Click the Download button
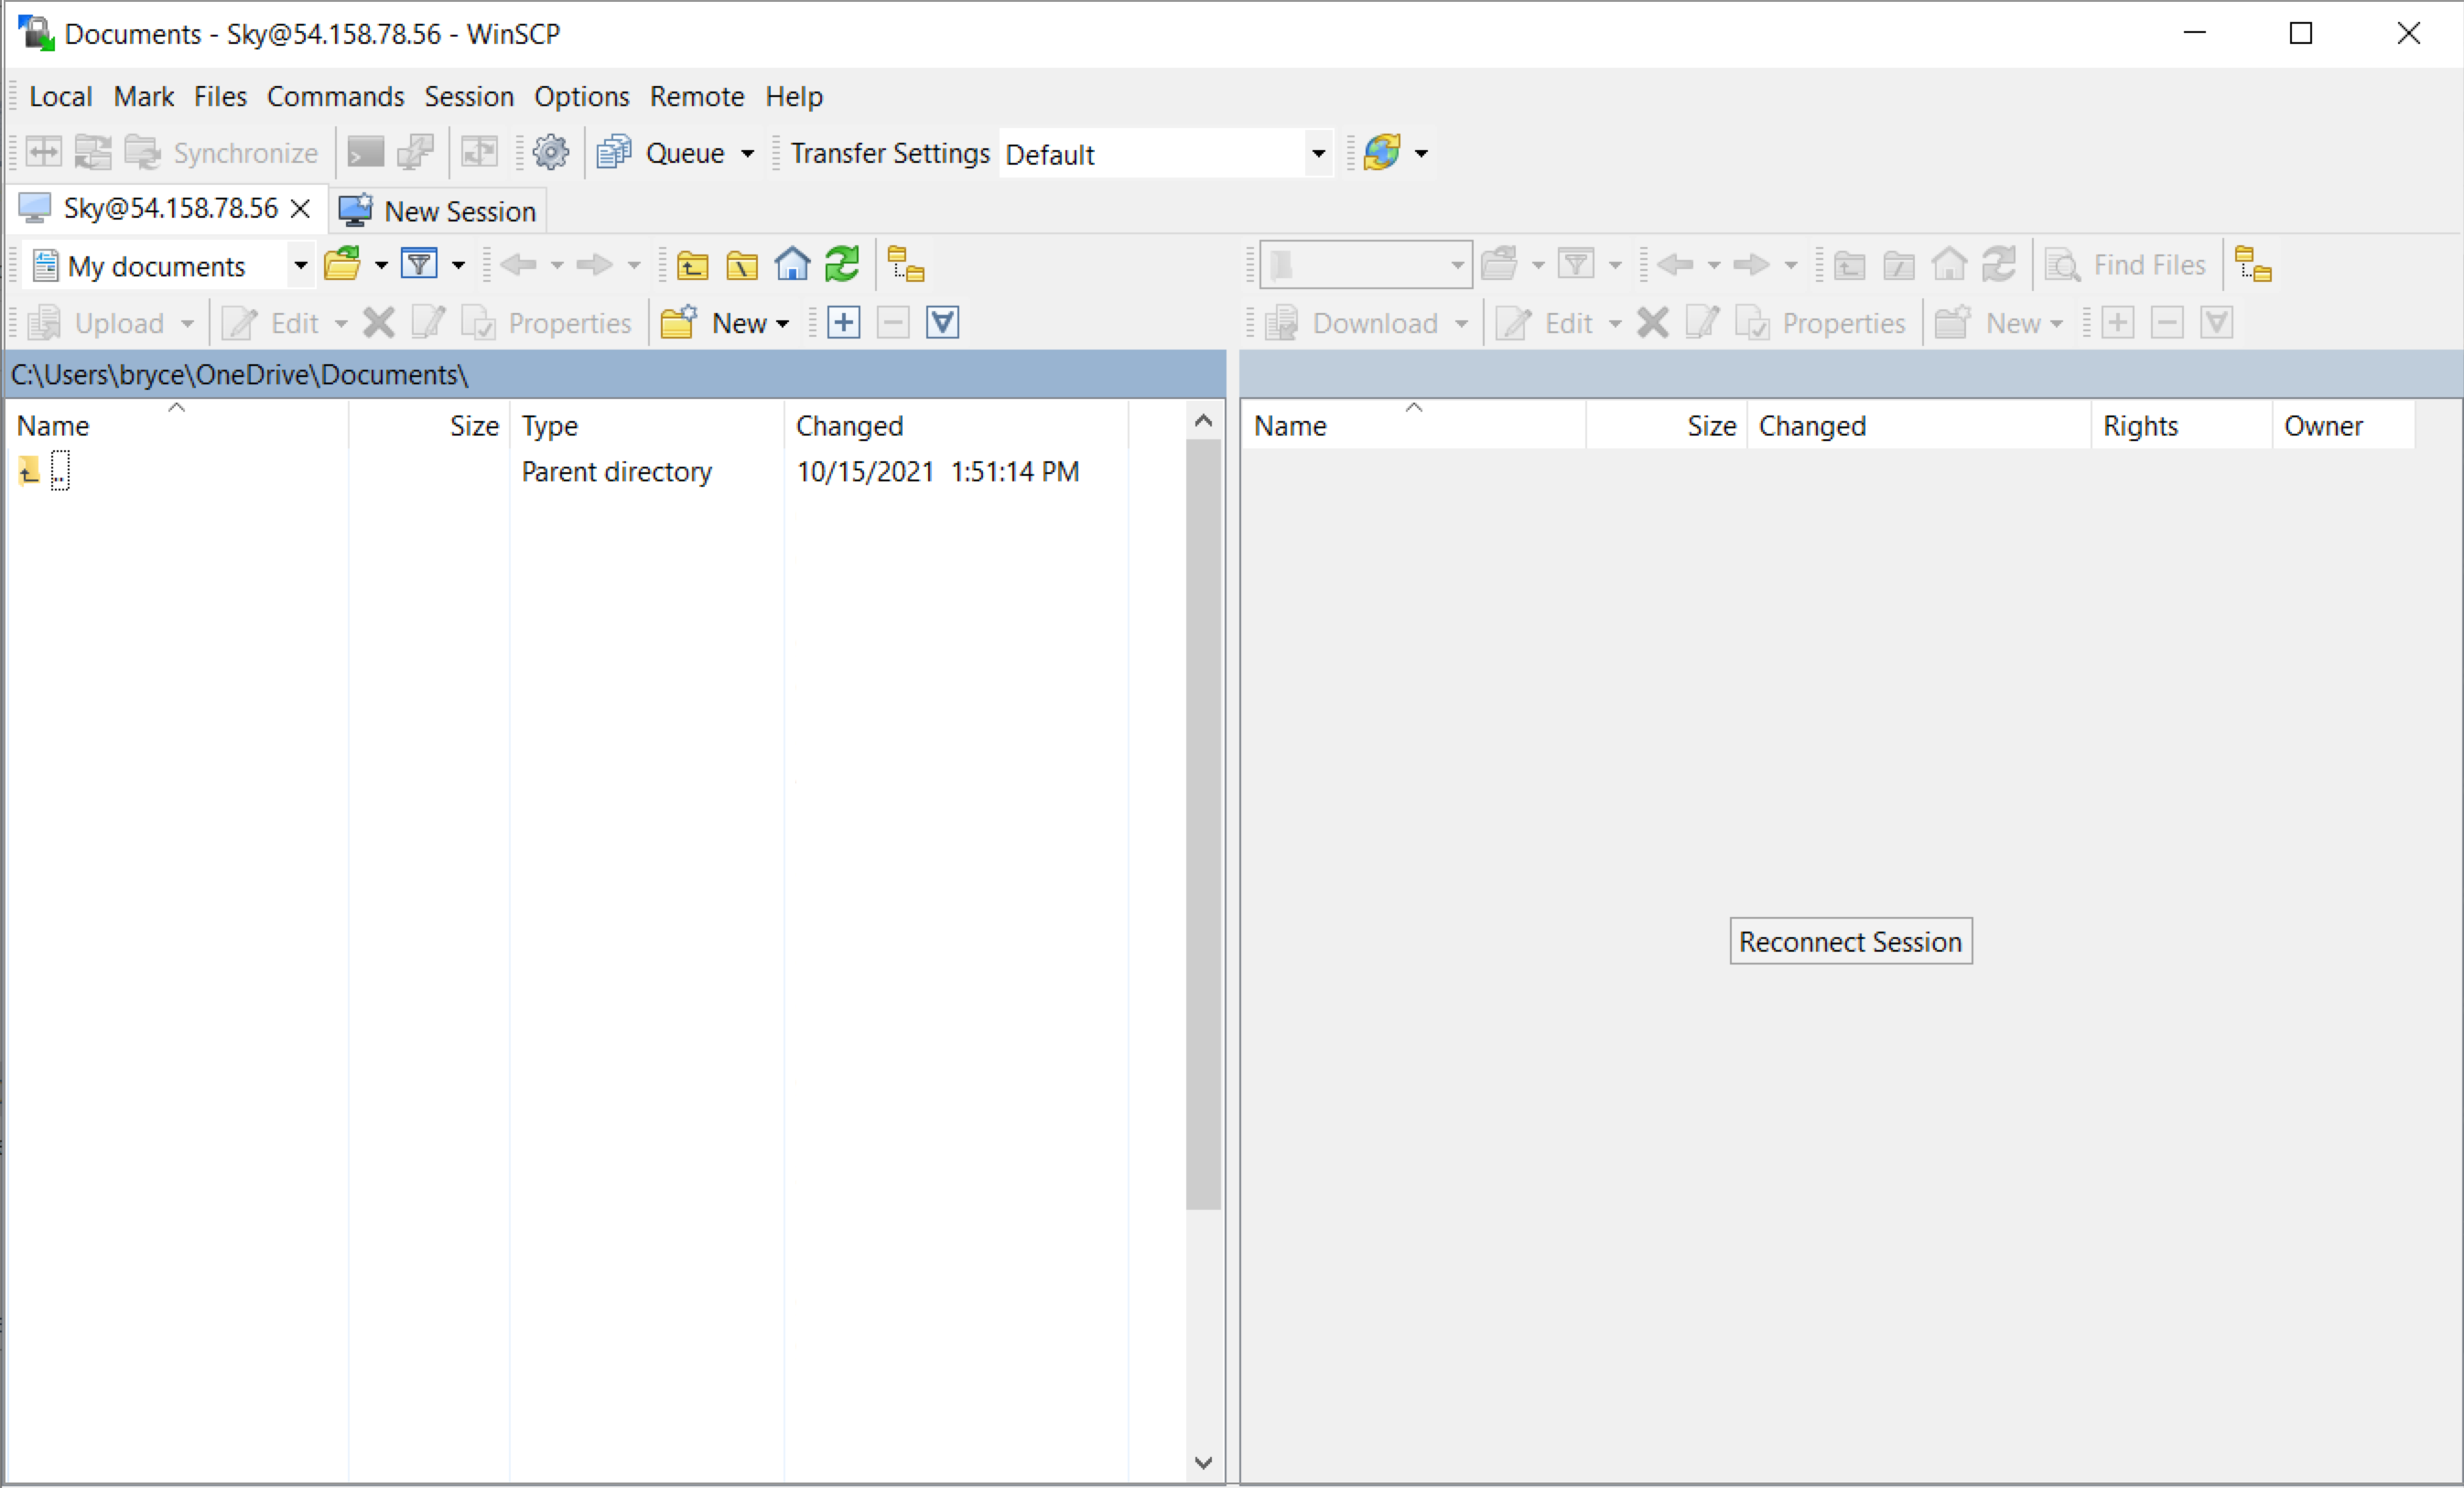 (1354, 323)
